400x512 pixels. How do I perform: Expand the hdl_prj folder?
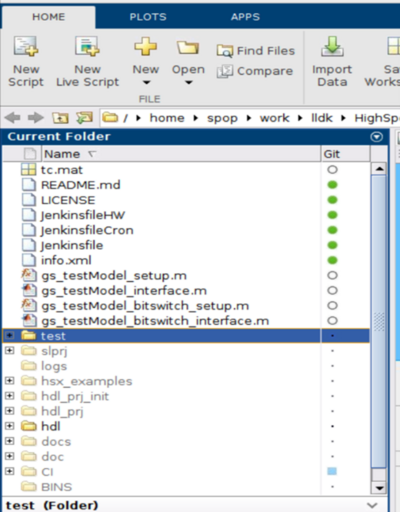(x=10, y=411)
